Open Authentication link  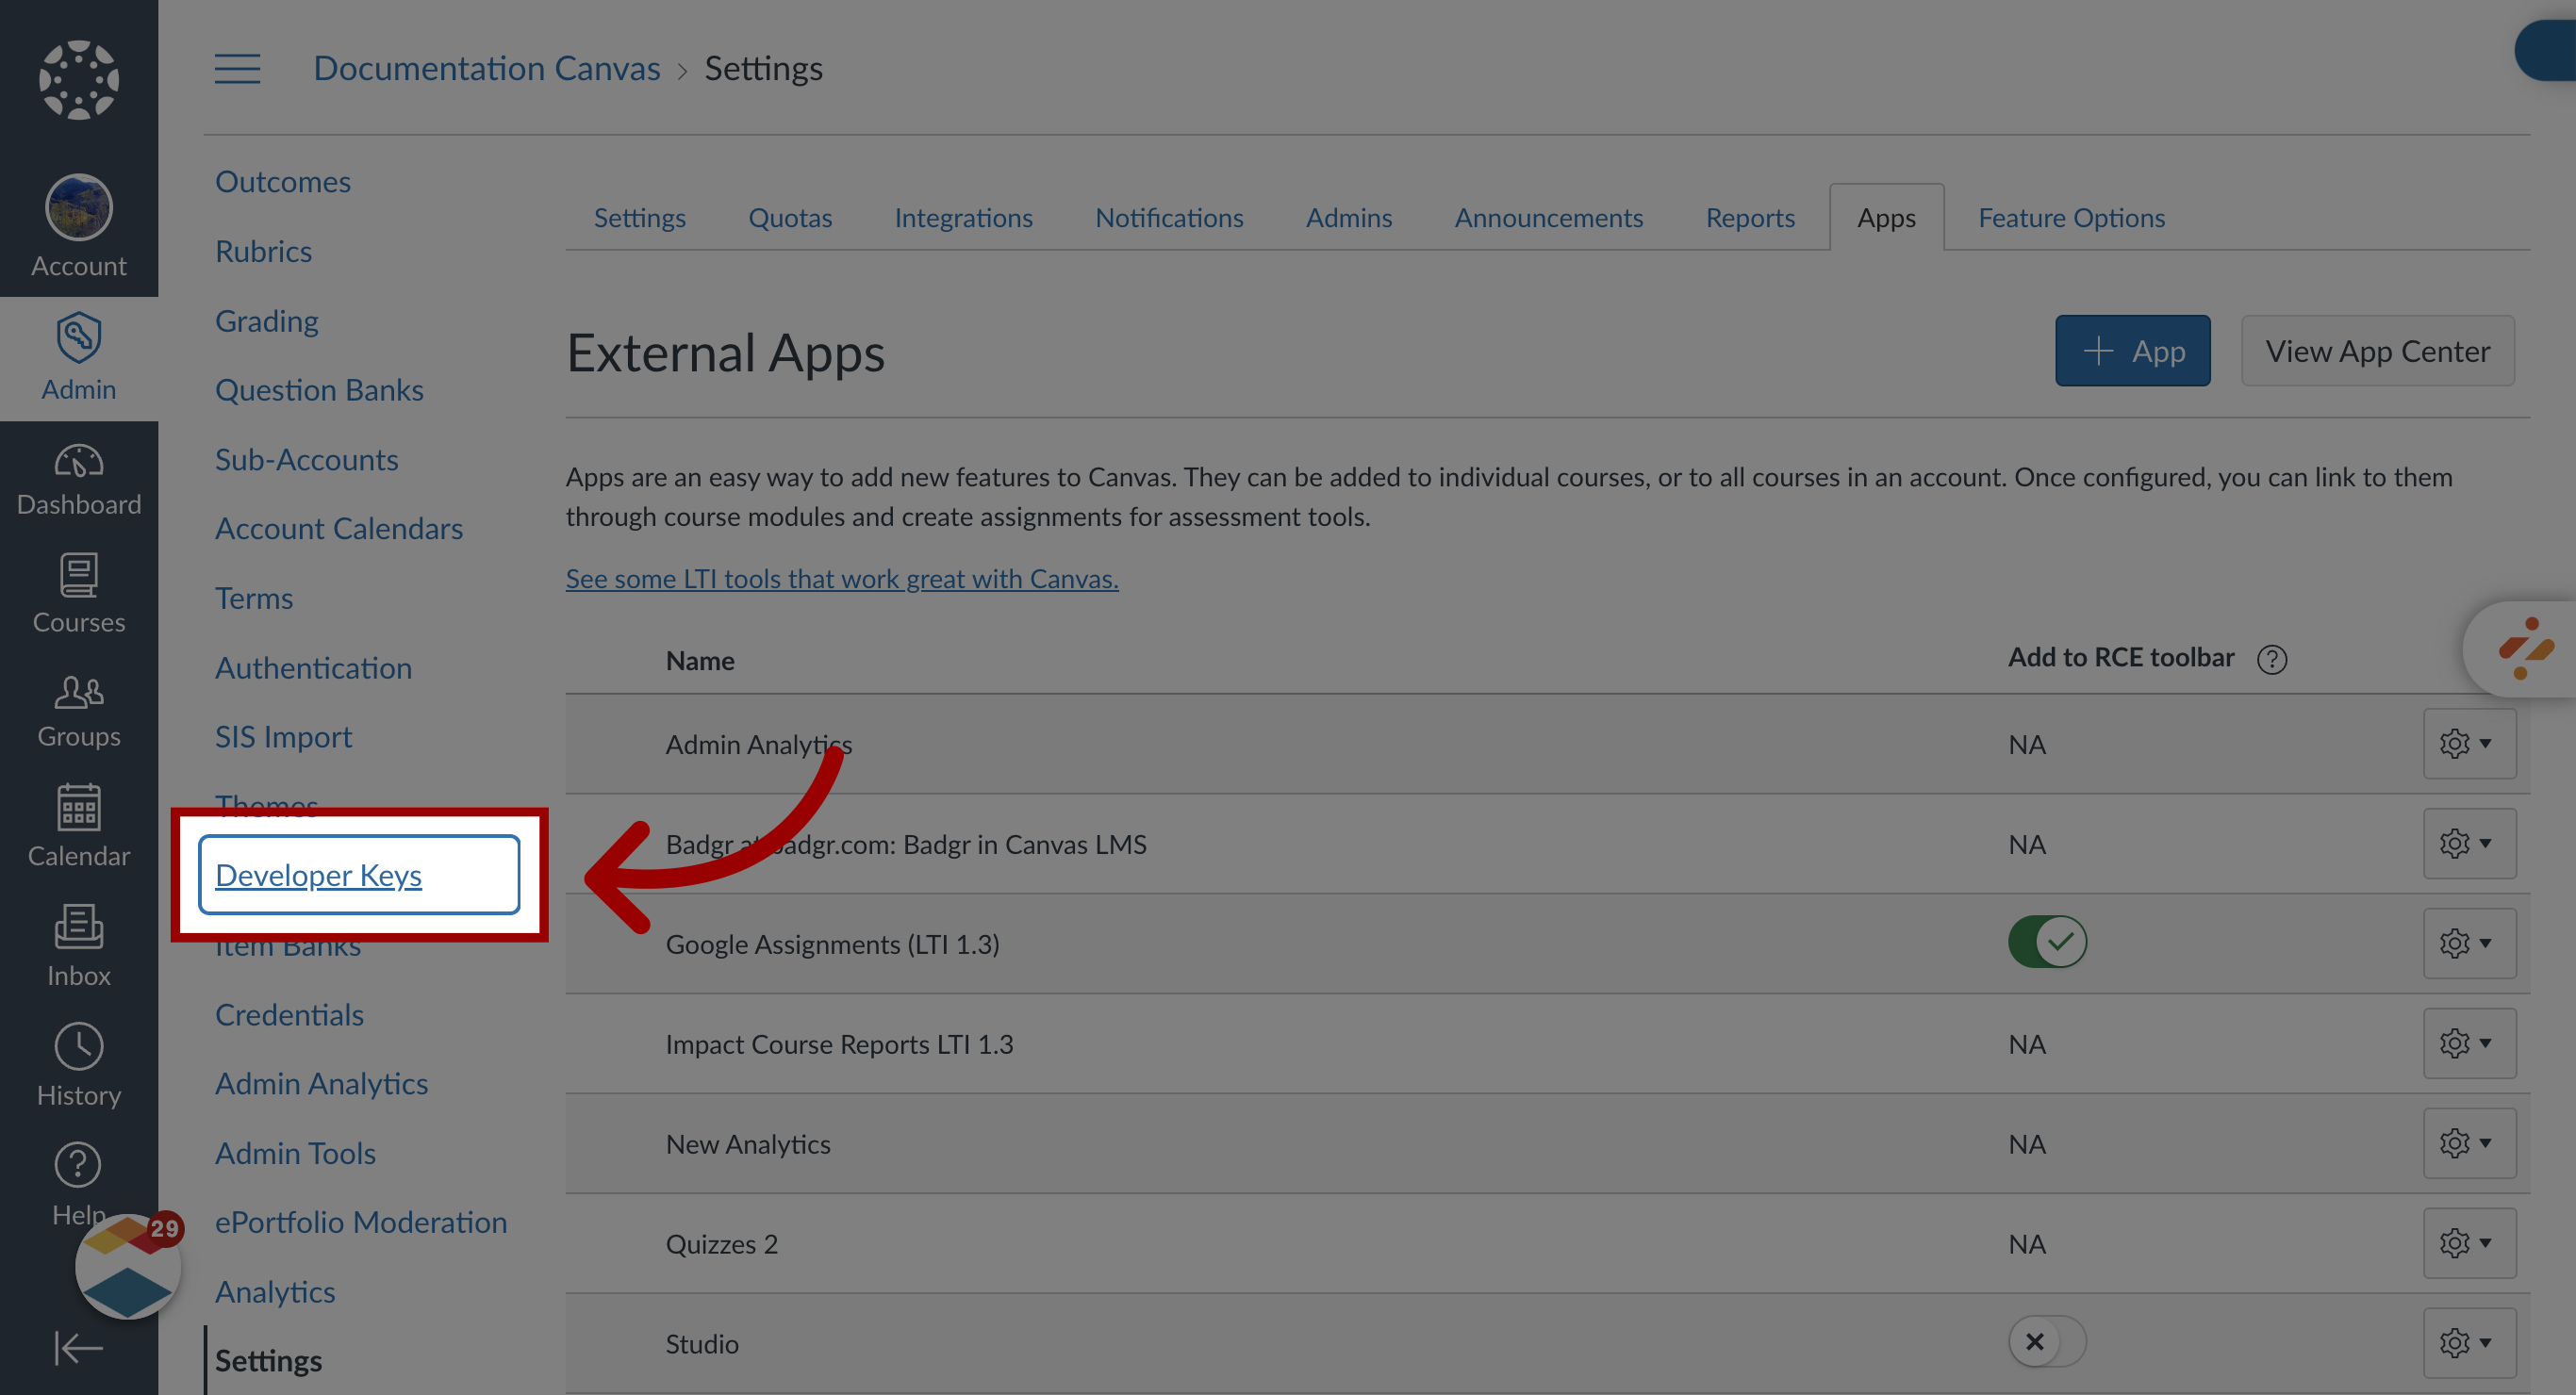click(x=313, y=667)
